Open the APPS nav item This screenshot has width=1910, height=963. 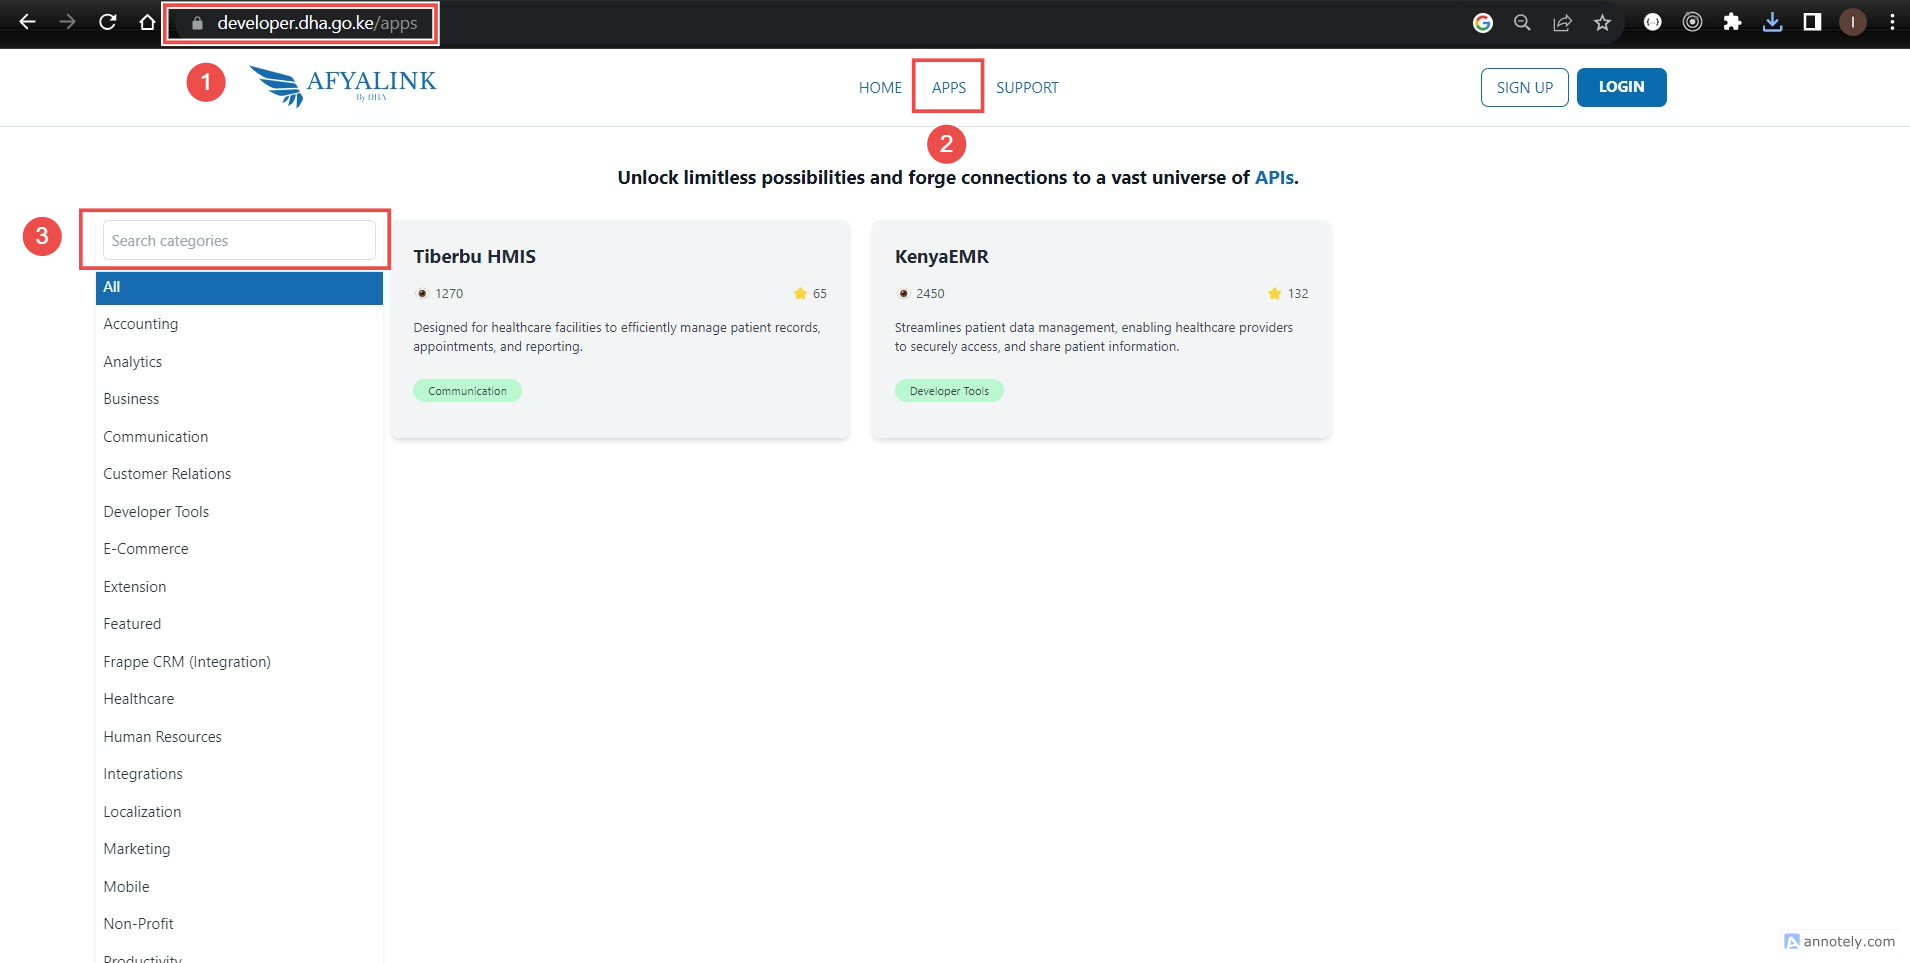(x=949, y=87)
